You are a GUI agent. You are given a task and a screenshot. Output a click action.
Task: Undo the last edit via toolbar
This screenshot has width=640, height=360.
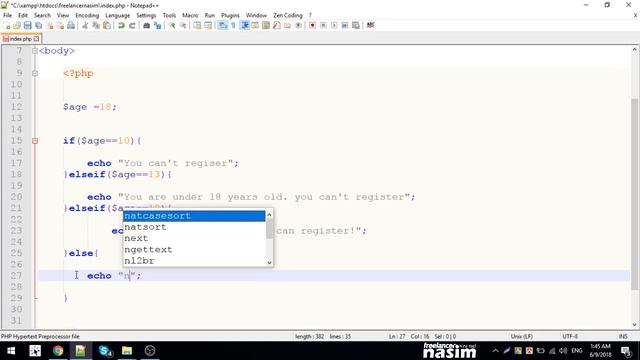[x=121, y=25]
